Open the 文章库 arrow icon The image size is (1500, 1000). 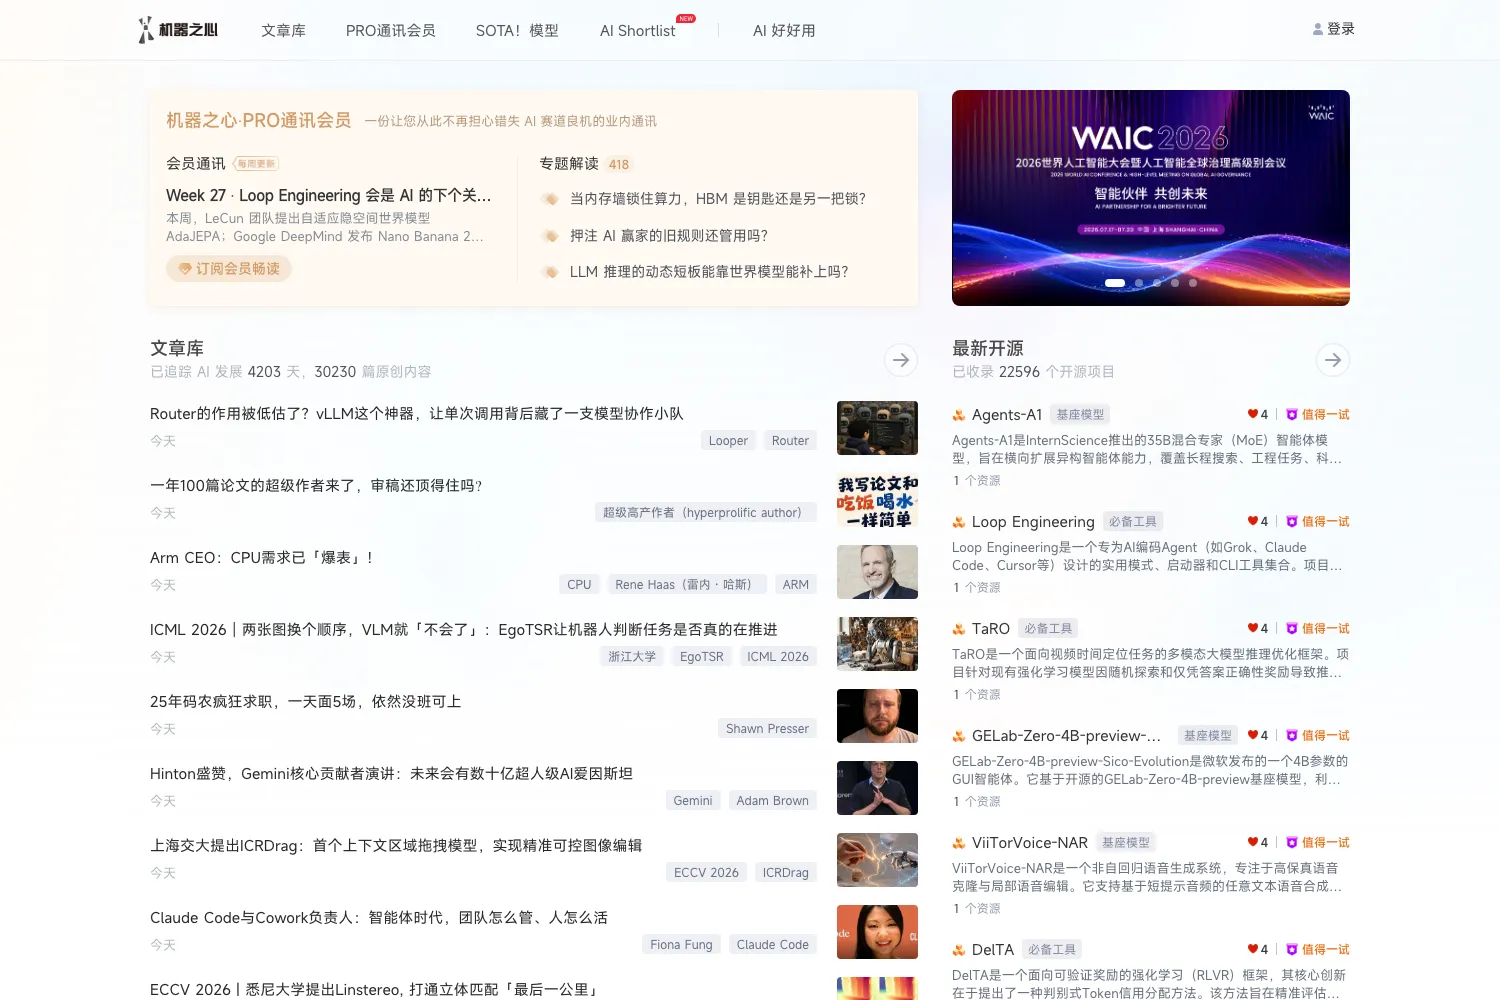point(901,360)
